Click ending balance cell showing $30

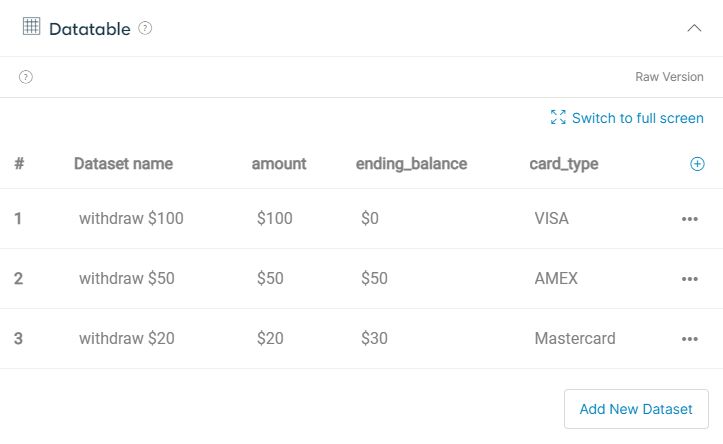coord(374,338)
